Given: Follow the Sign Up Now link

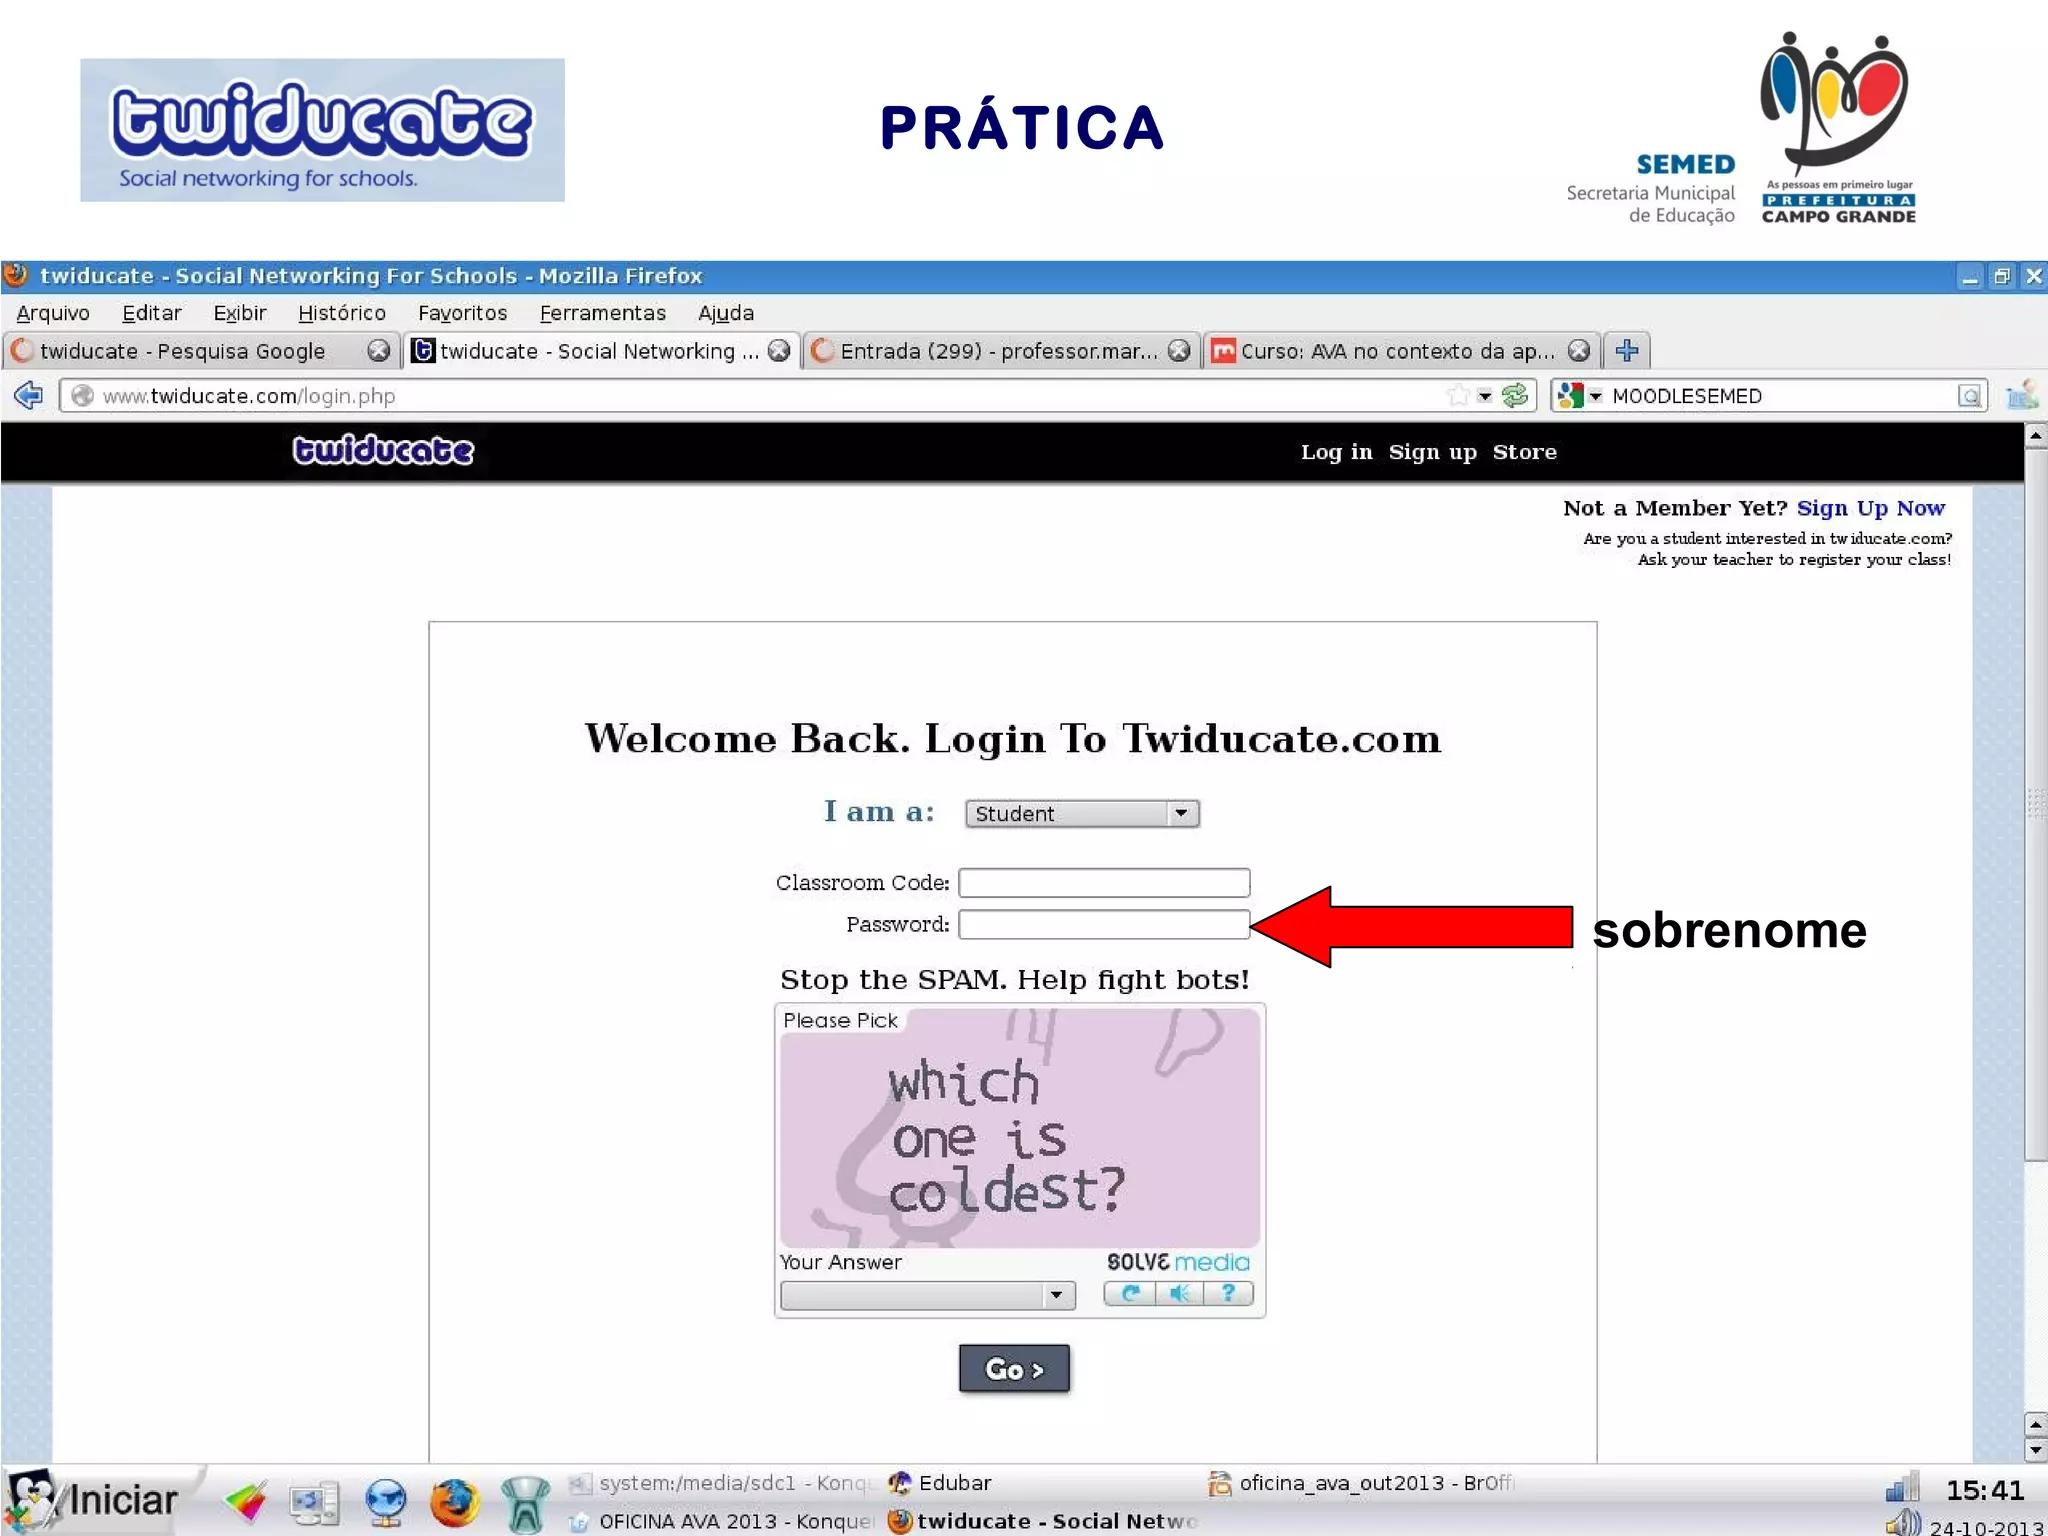Looking at the screenshot, I should [x=1870, y=508].
